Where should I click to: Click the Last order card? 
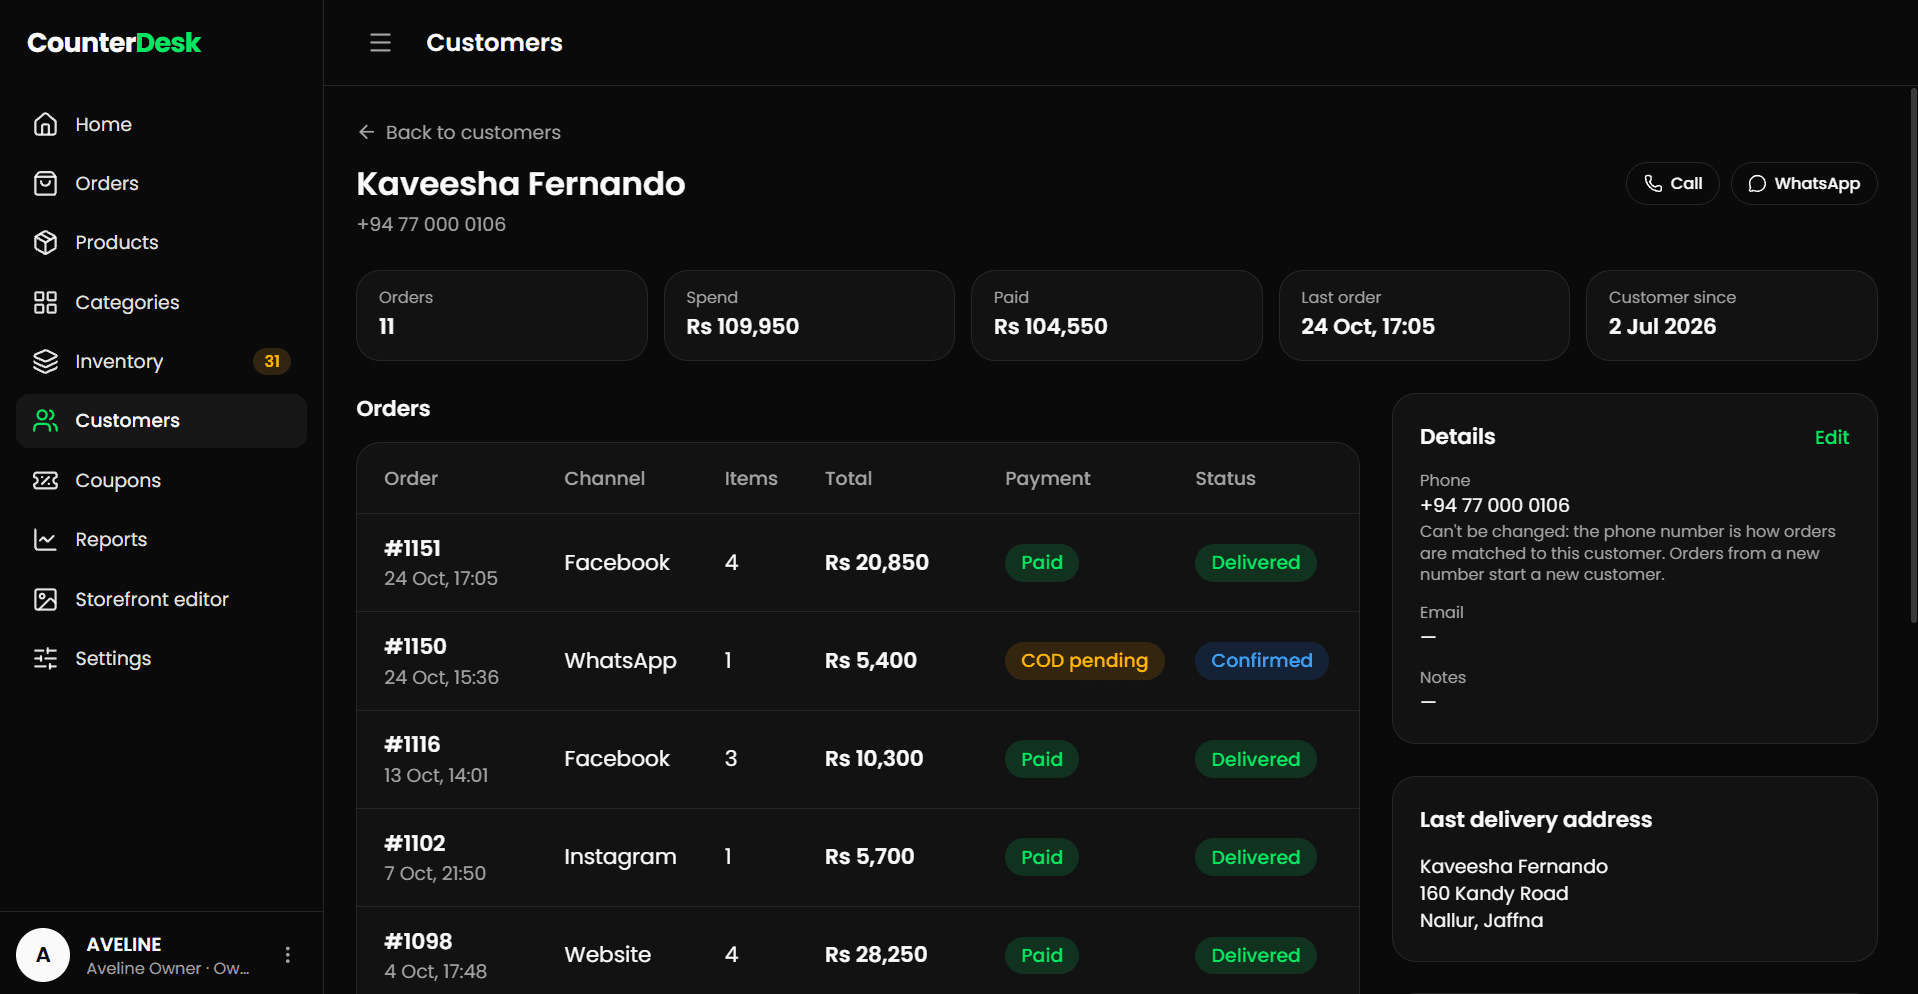pos(1424,315)
